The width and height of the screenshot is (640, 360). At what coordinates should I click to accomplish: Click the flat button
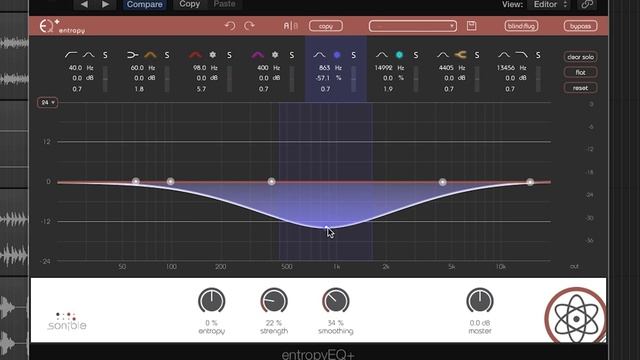[x=580, y=73]
